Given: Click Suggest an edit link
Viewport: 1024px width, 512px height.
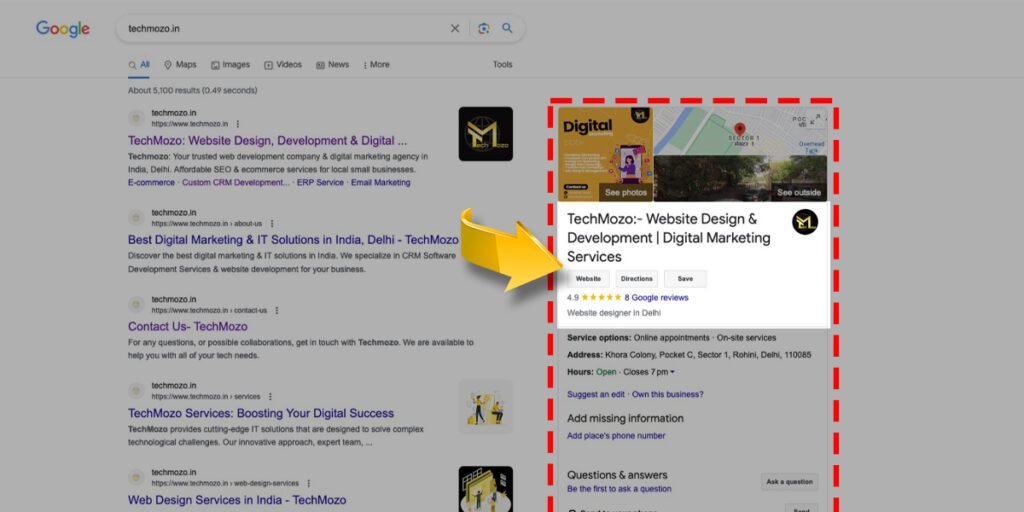Looking at the screenshot, I should (596, 394).
